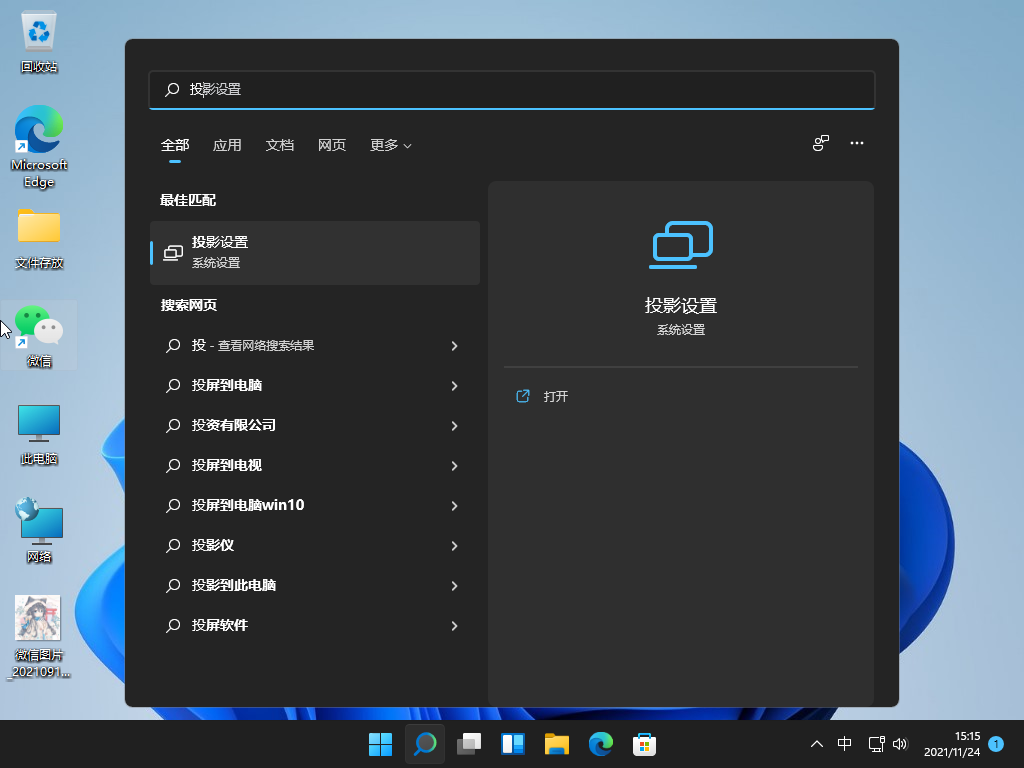Open Microsoft Store from the taskbar
The height and width of the screenshot is (768, 1024).
[x=643, y=744]
